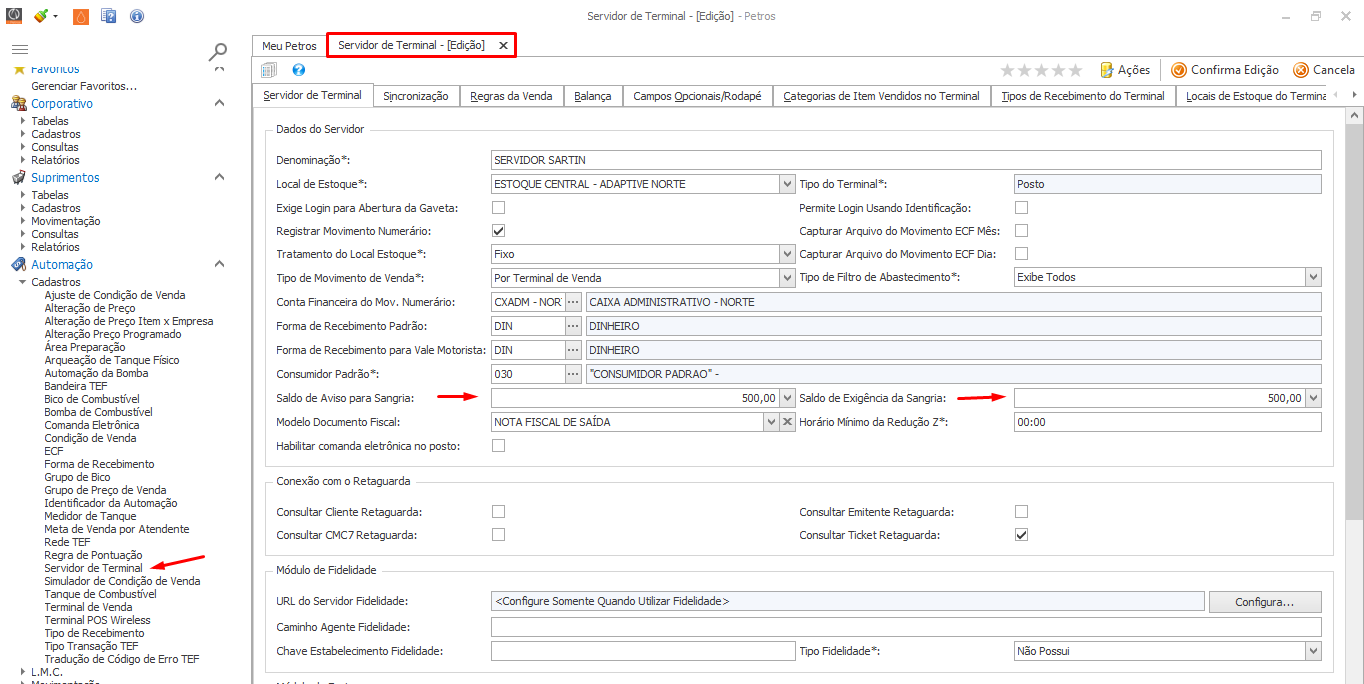1364x684 pixels.
Task: Click the right tab scroll arrow
Action: 1353,95
